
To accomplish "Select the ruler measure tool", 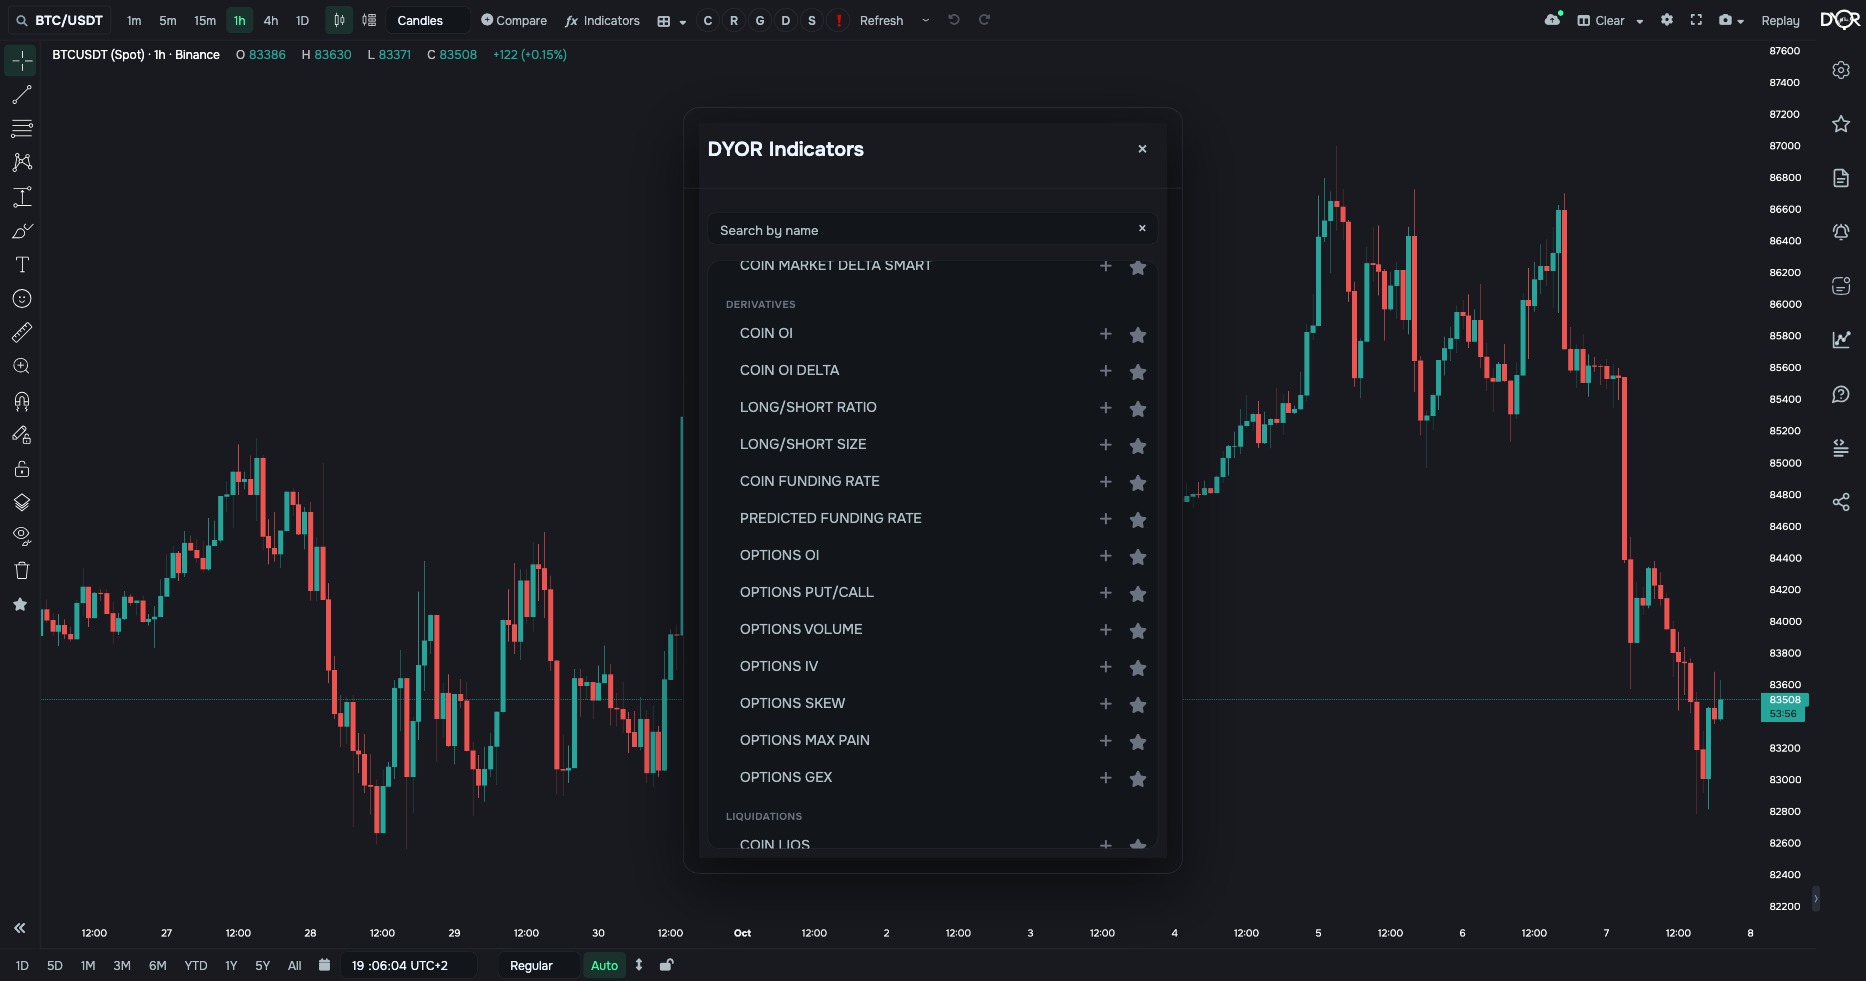I will click(x=21, y=332).
